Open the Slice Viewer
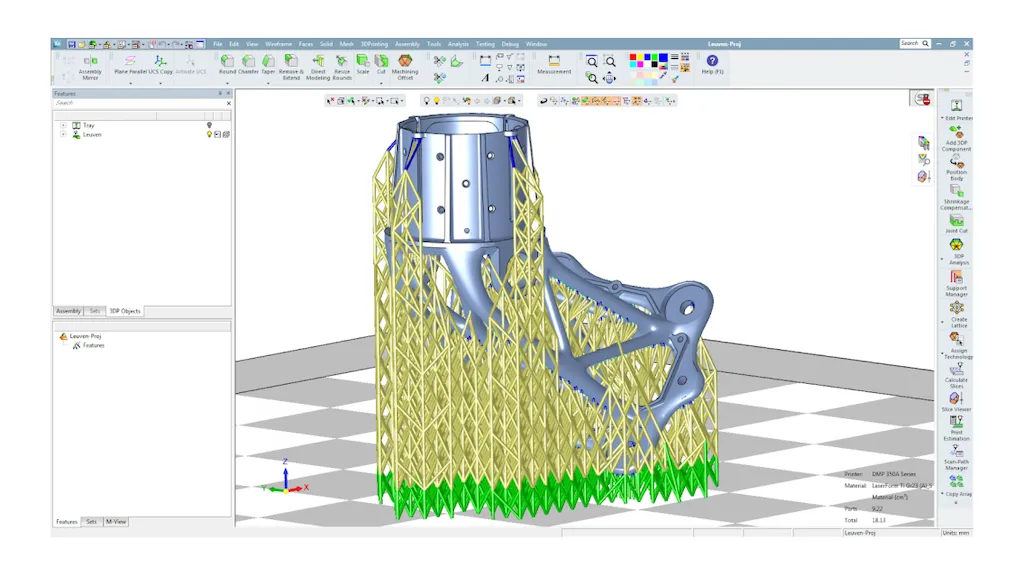Image resolution: width=1024 pixels, height=576 pixels. click(x=956, y=402)
